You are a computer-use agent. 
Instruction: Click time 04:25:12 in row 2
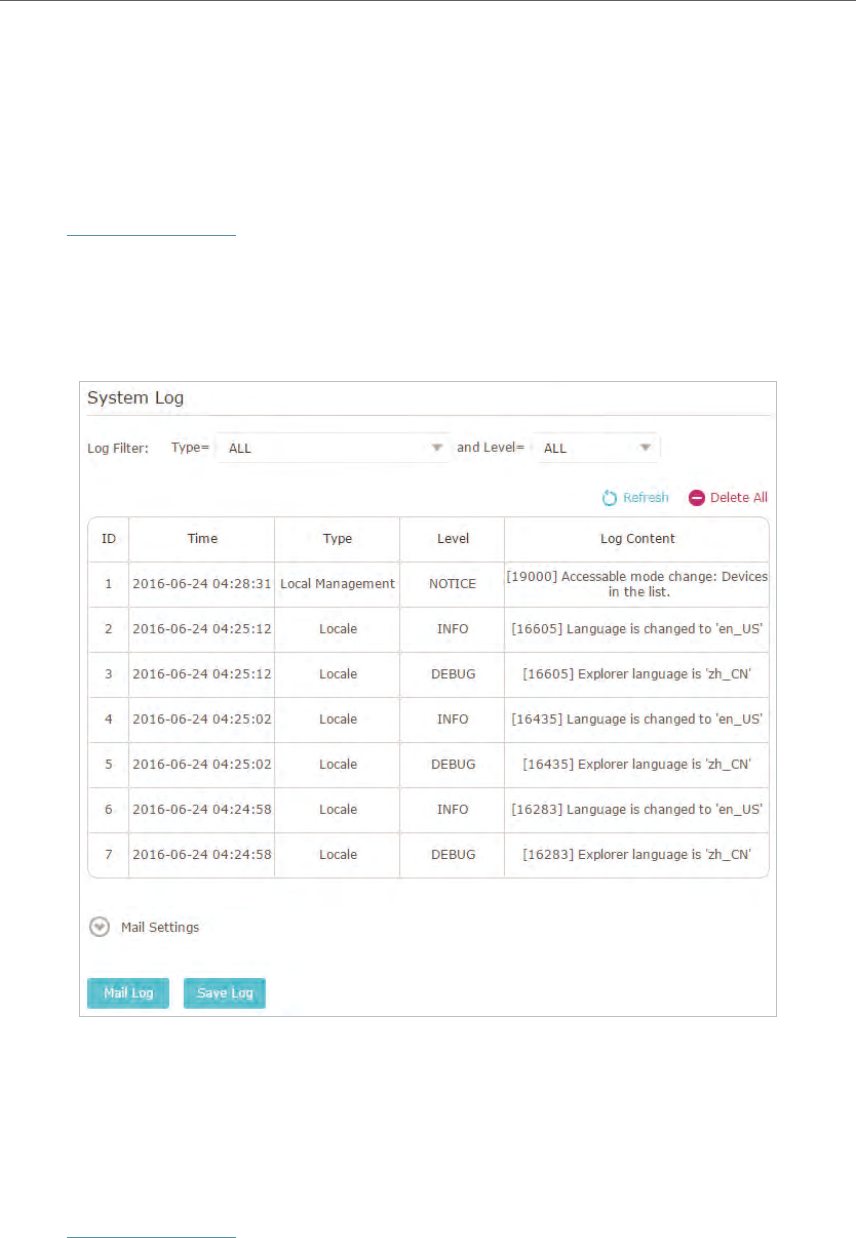pos(202,629)
